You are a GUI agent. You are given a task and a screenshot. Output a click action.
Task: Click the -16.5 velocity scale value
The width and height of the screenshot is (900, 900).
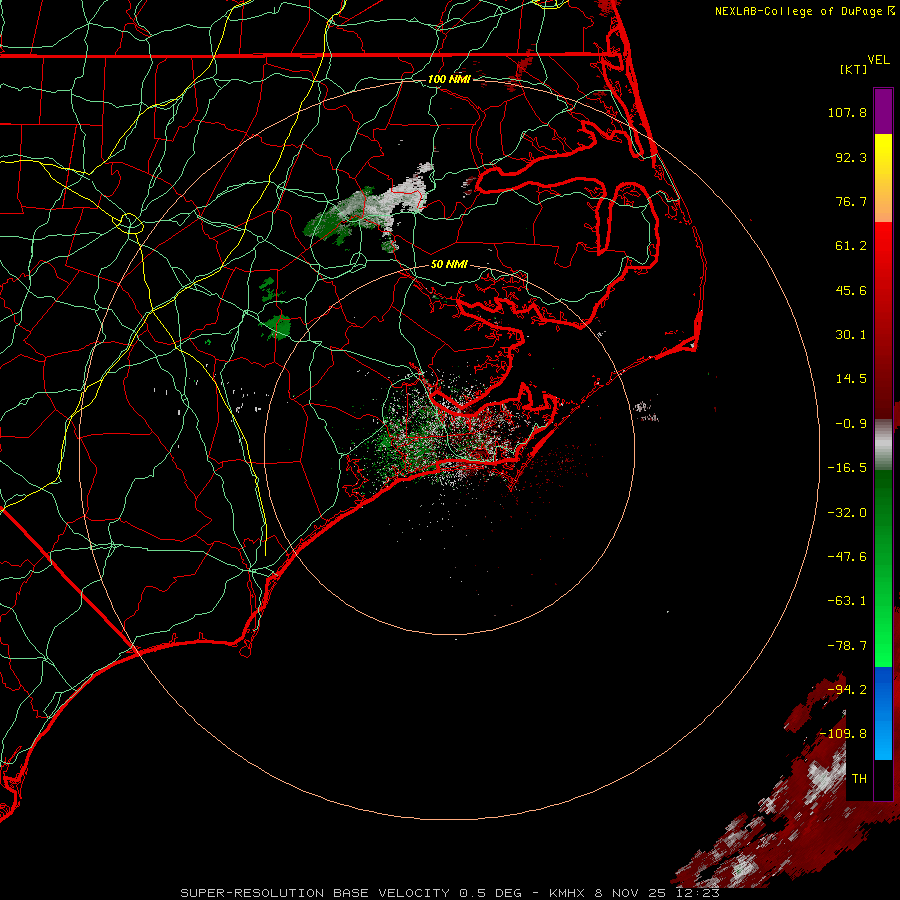847,468
